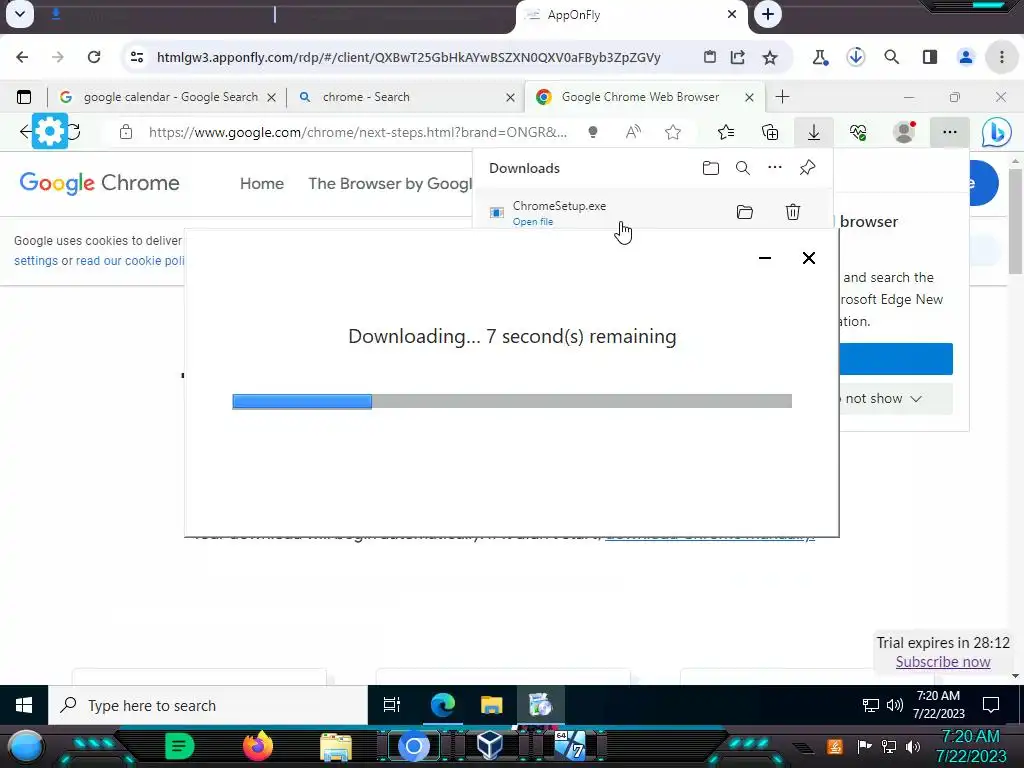Screen dimensions: 1024x768
Task: Click Read aloud icon in Edge
Action: click(633, 133)
